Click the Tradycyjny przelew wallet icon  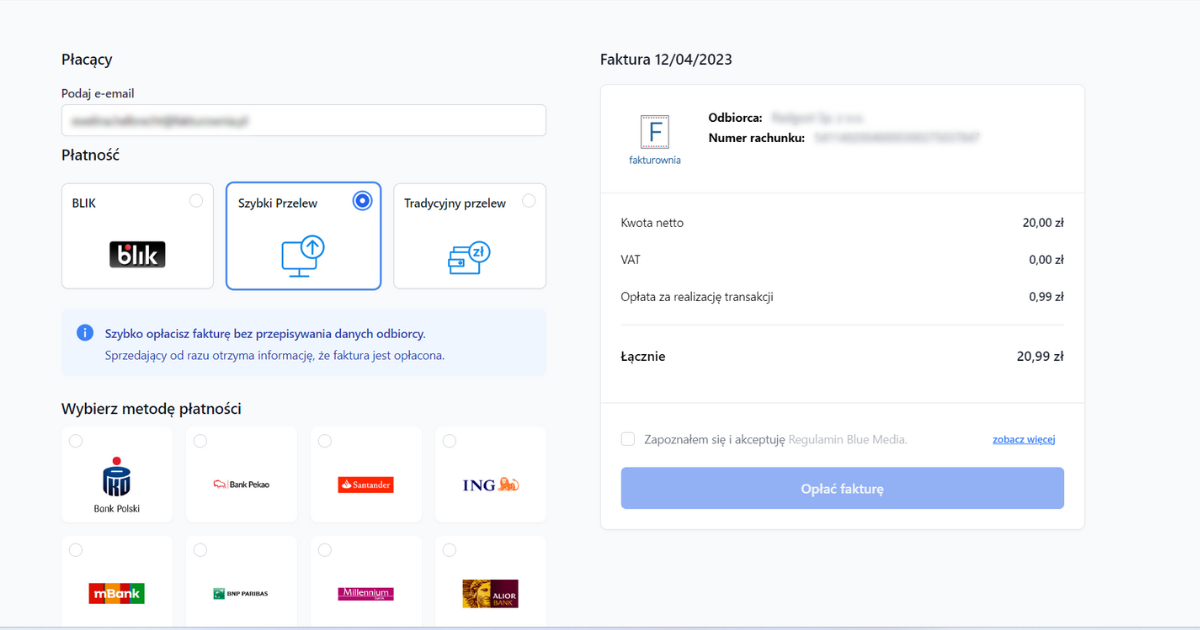point(469,255)
